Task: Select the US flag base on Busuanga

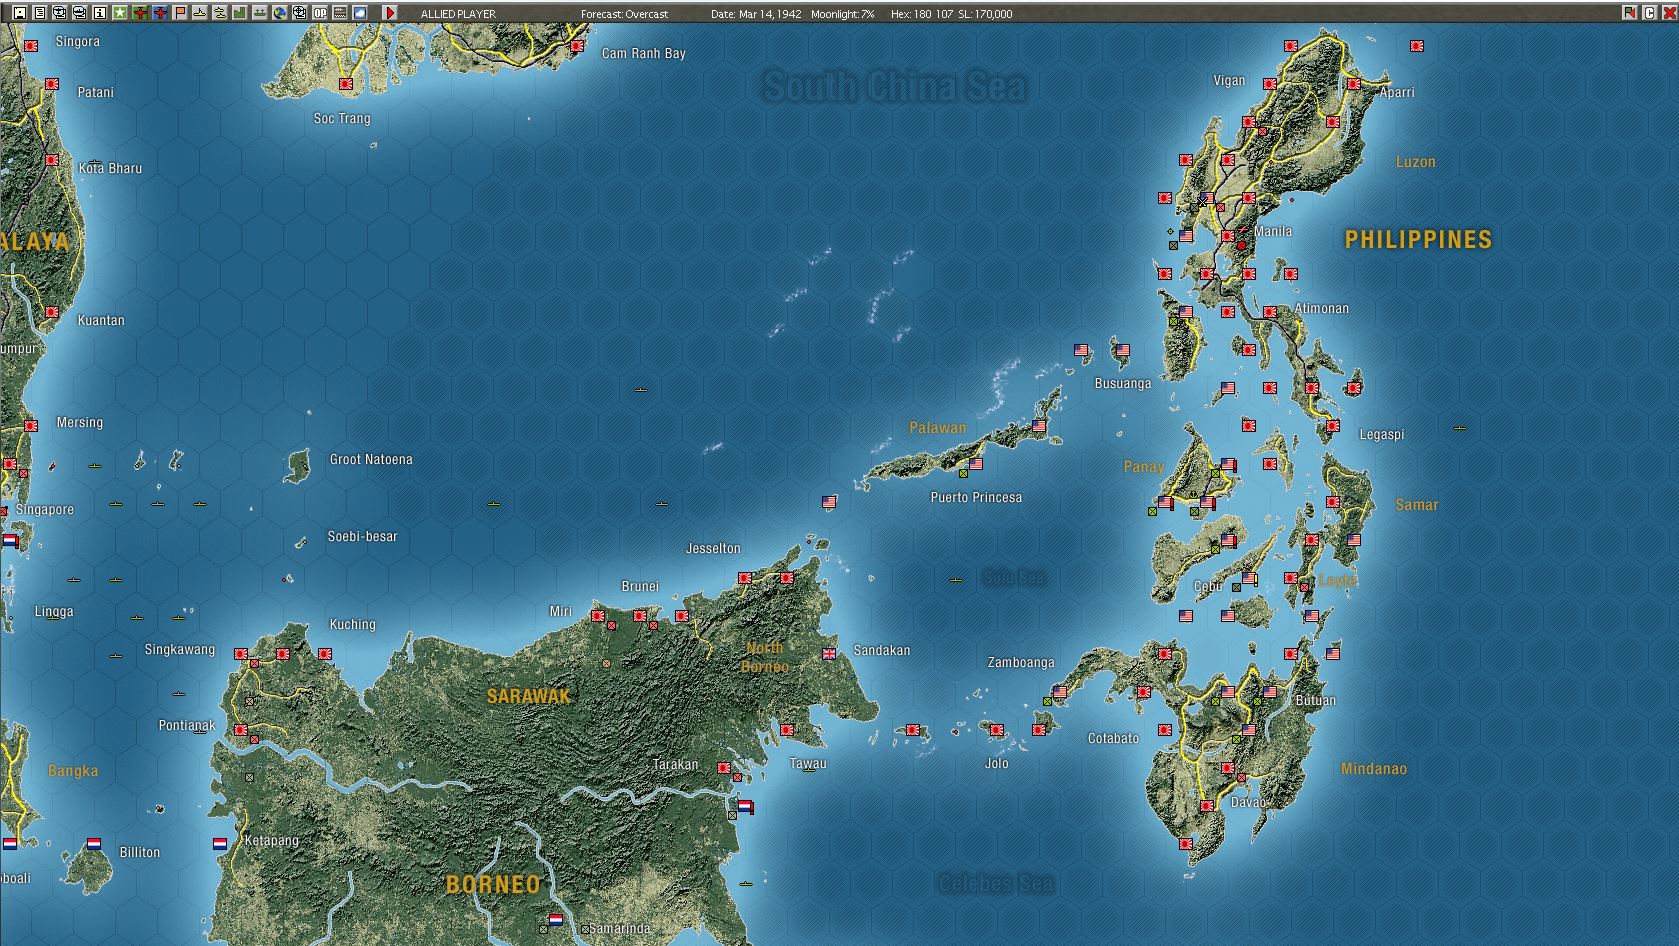Action: (1122, 350)
